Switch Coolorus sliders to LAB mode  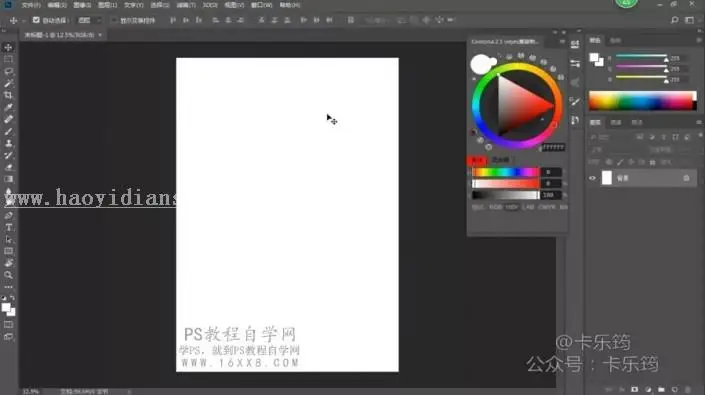pos(528,207)
